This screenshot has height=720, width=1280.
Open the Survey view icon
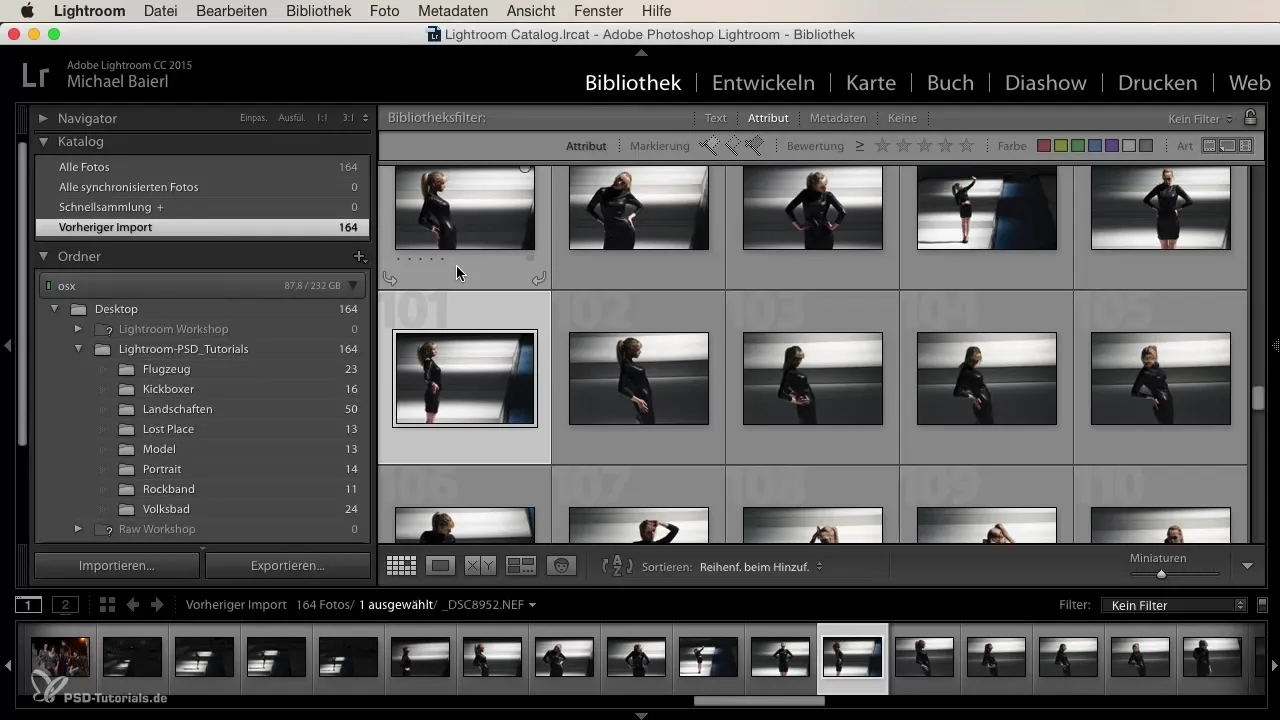(521, 566)
